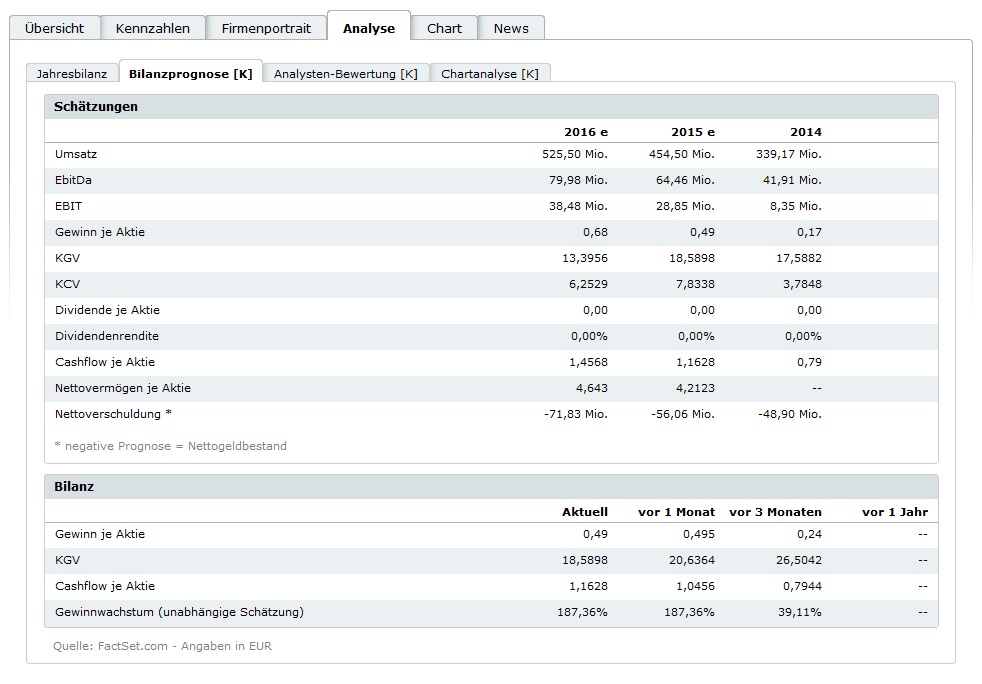This screenshot has width=982, height=684.
Task: Select the Bilanzprognose [K] sub-tab
Action: tap(190, 74)
